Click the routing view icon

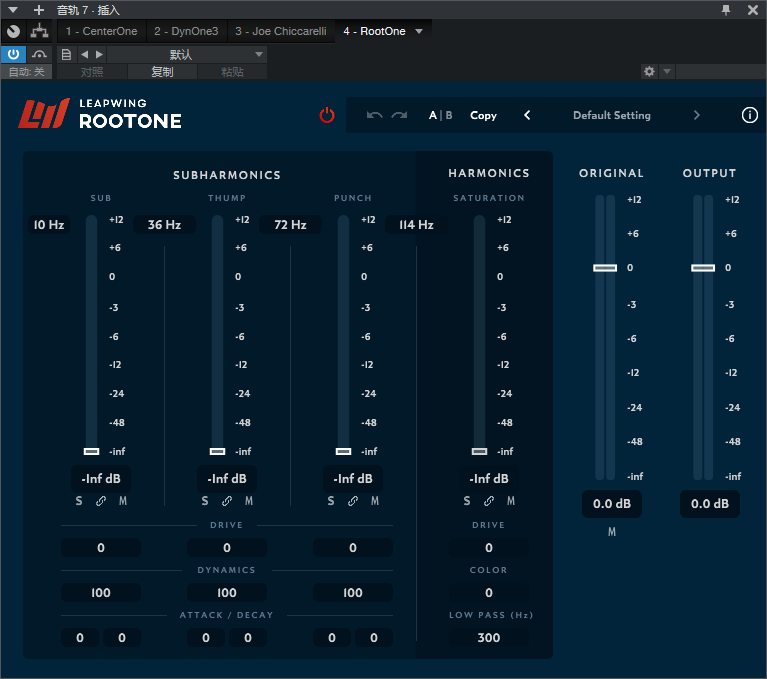click(39, 31)
